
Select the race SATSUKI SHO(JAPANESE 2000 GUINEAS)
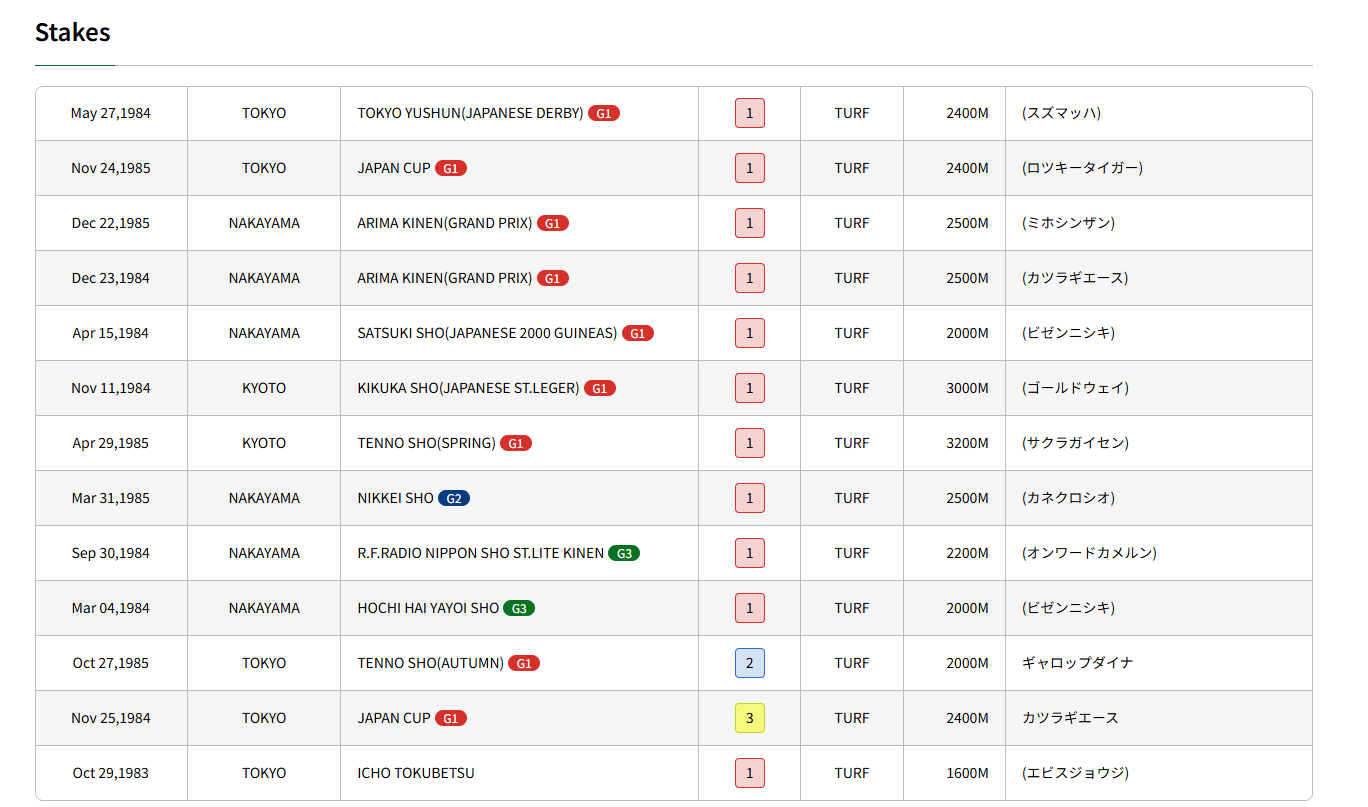487,333
